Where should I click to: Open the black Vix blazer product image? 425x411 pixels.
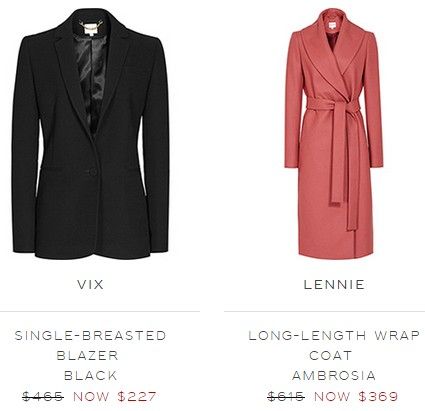pyautogui.click(x=91, y=133)
